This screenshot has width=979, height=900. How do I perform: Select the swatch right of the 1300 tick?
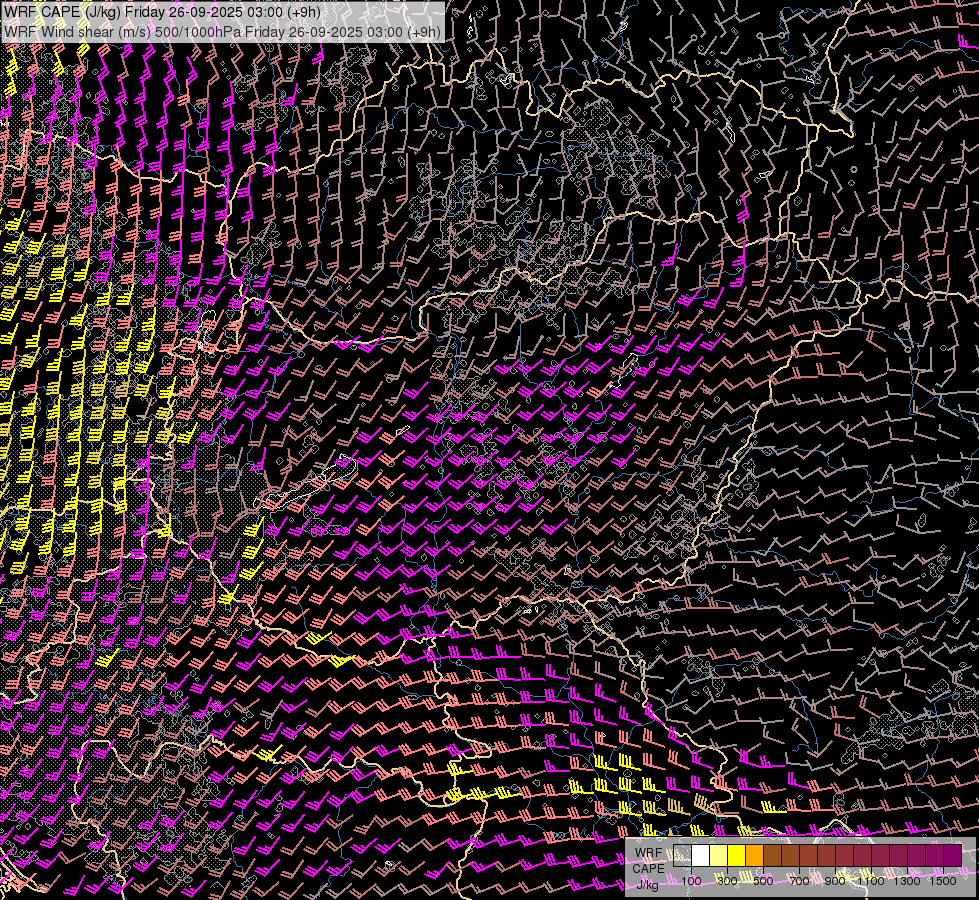pyautogui.click(x=917, y=855)
